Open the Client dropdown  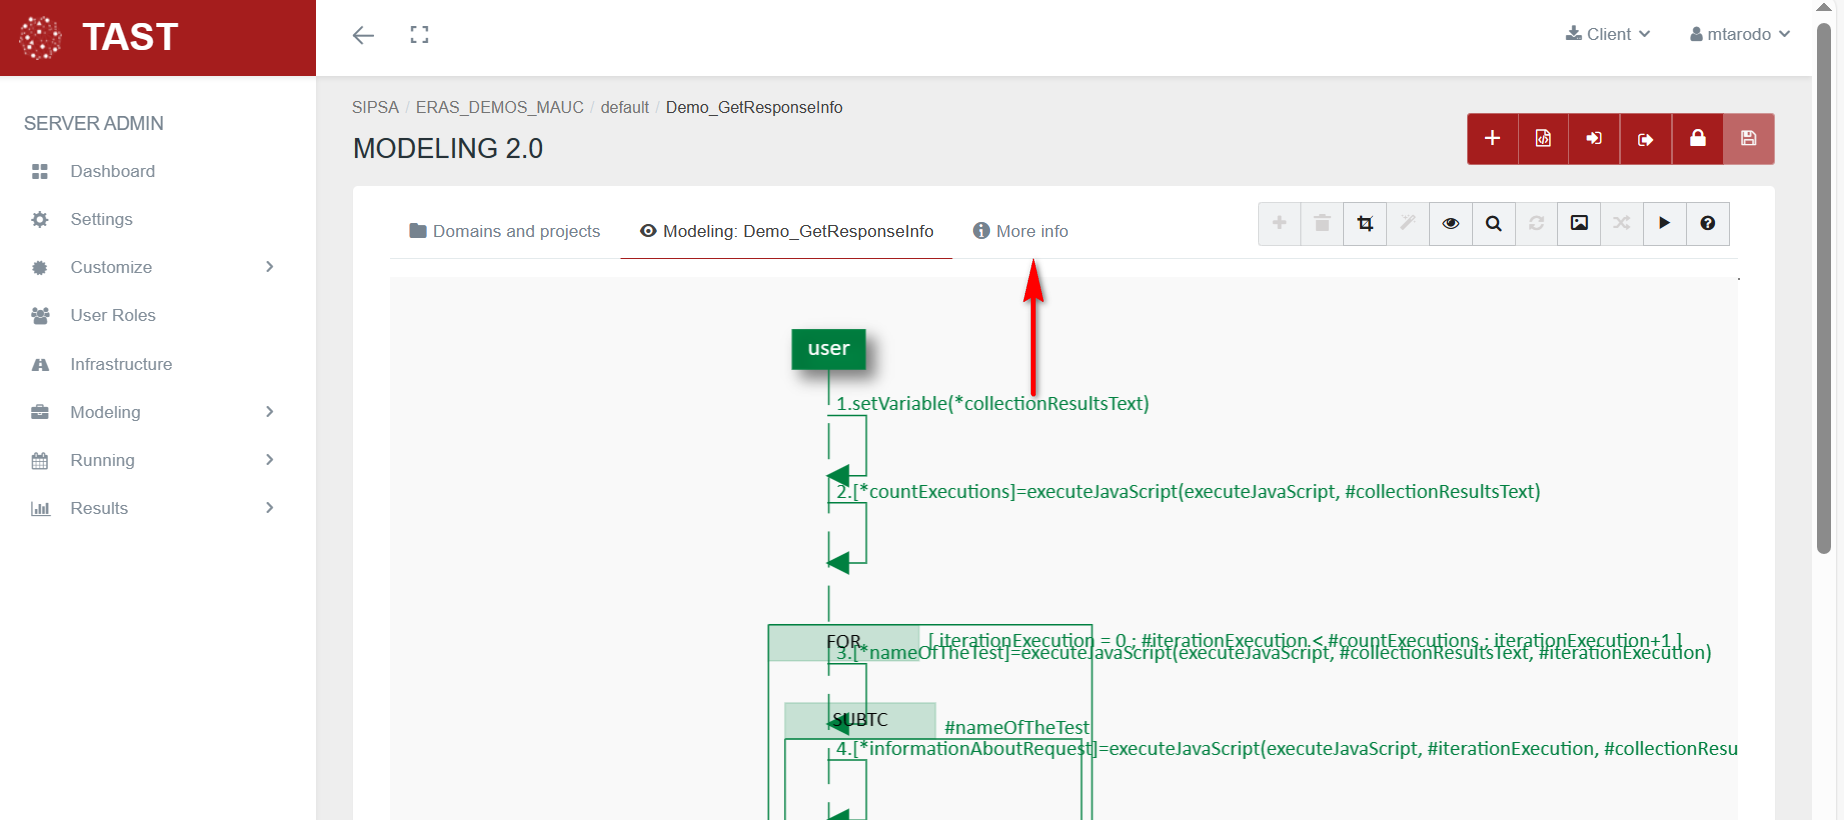pos(1607,34)
